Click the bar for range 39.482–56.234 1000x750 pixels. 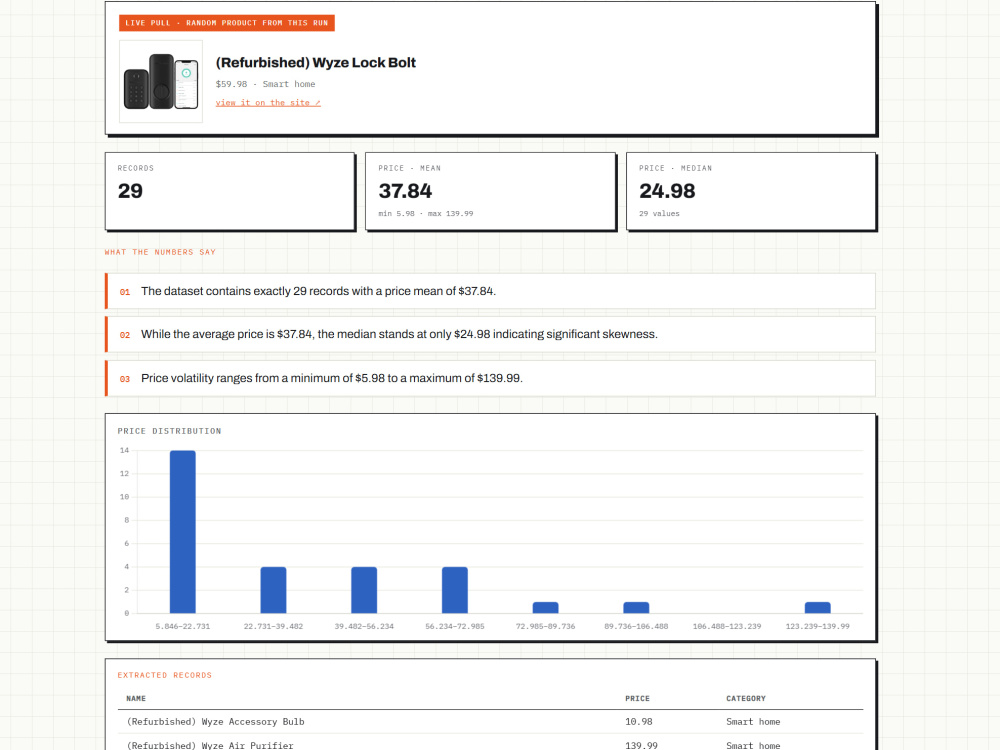[x=364, y=590]
